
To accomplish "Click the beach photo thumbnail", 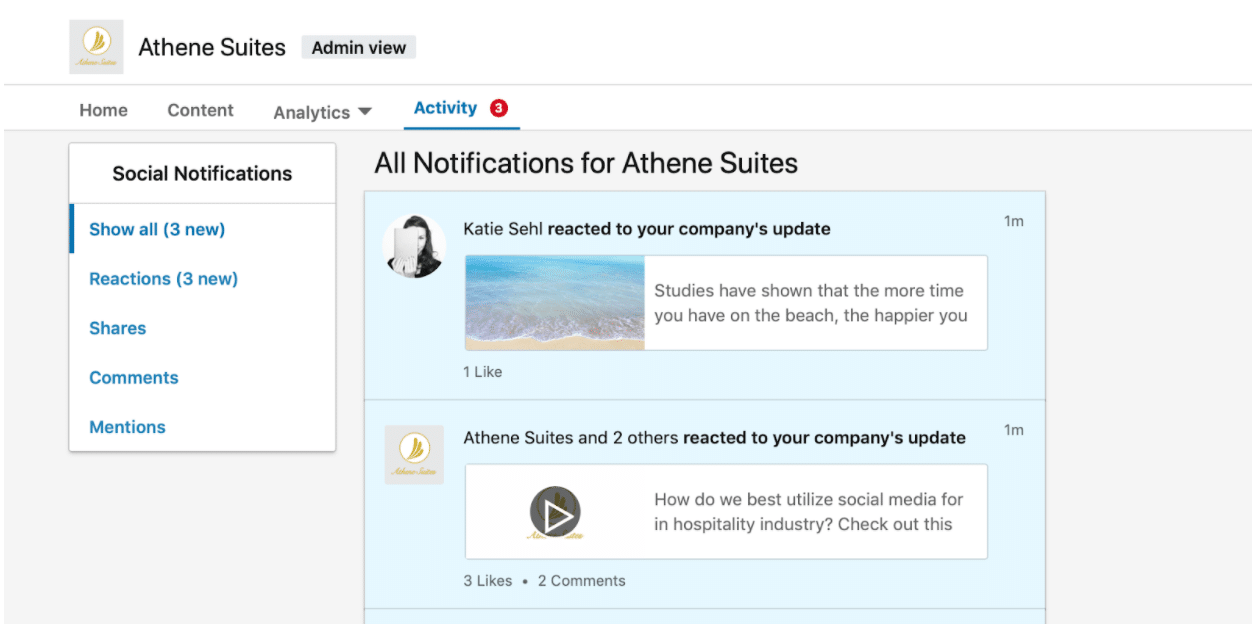I will [x=554, y=302].
